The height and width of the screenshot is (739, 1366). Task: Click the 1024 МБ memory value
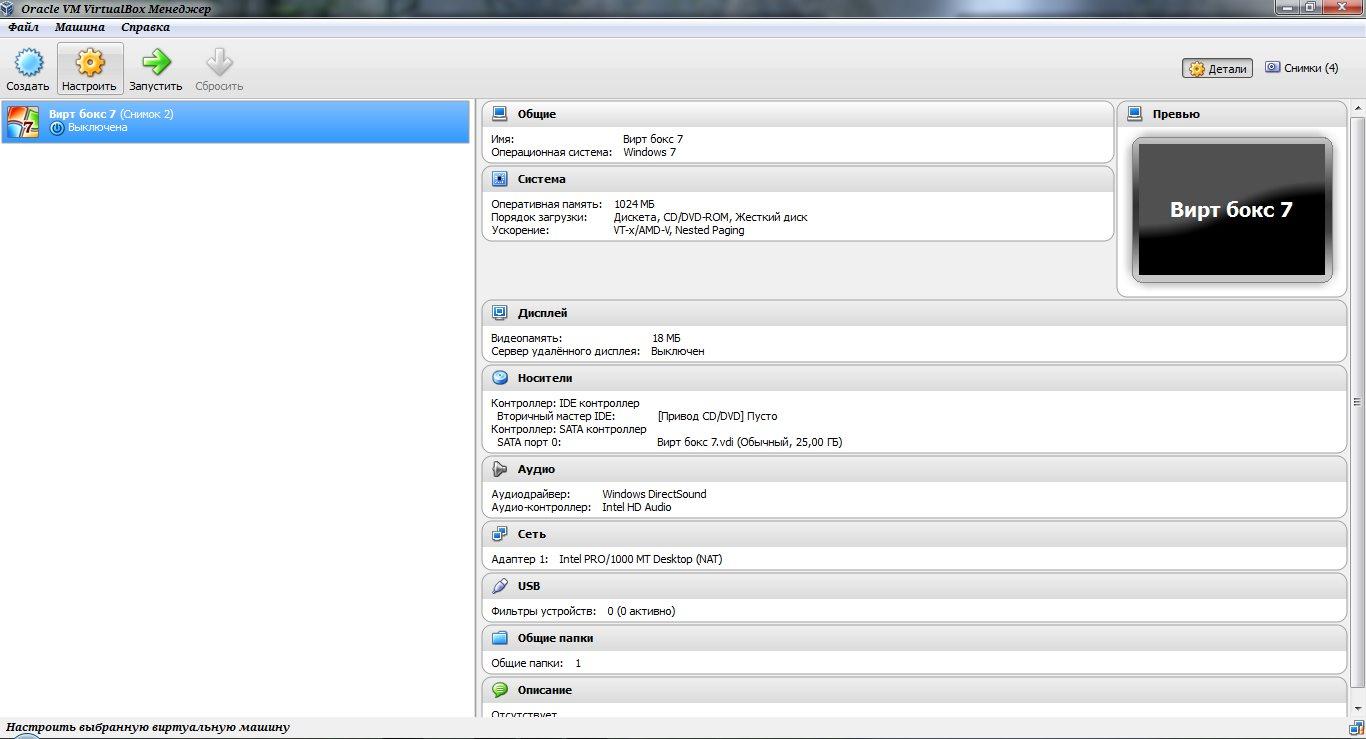[634, 204]
